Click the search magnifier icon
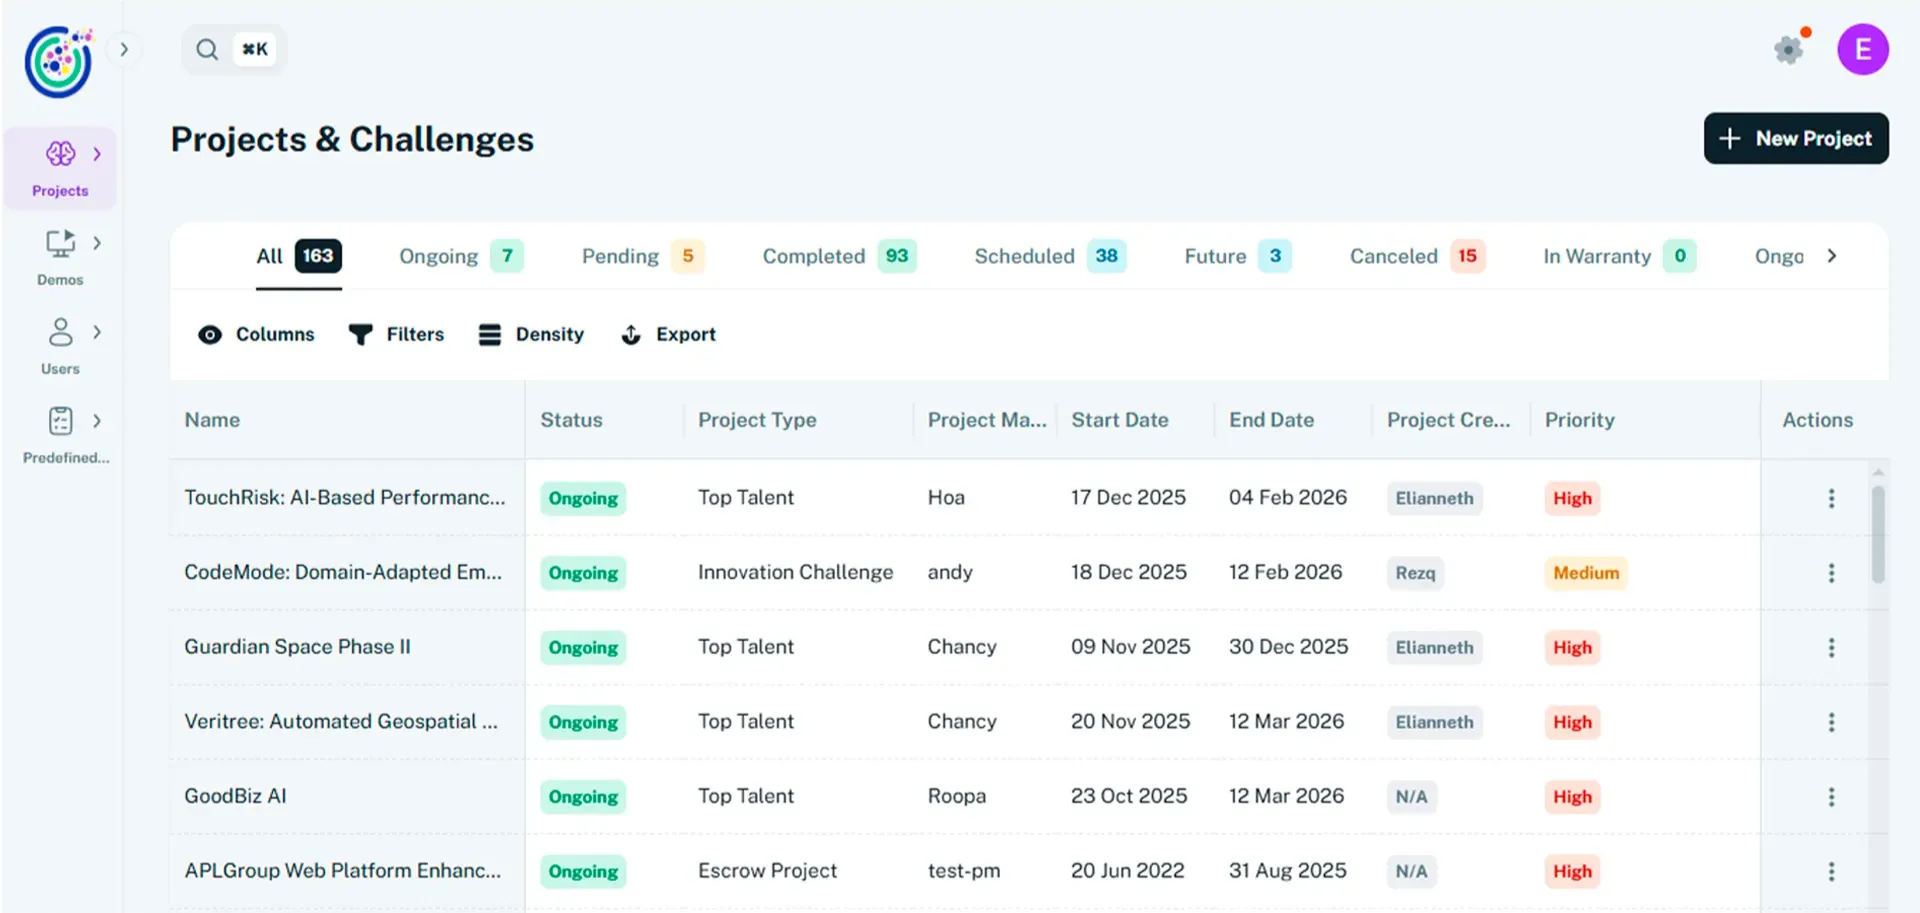The height and width of the screenshot is (913, 1920). pyautogui.click(x=207, y=49)
